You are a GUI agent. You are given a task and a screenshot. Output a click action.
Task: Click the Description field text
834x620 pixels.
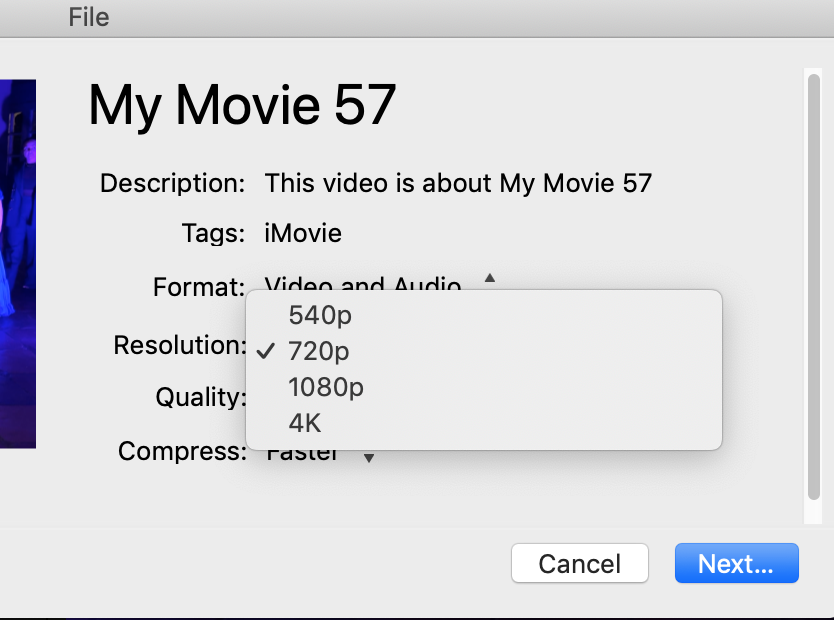pyautogui.click(x=458, y=183)
